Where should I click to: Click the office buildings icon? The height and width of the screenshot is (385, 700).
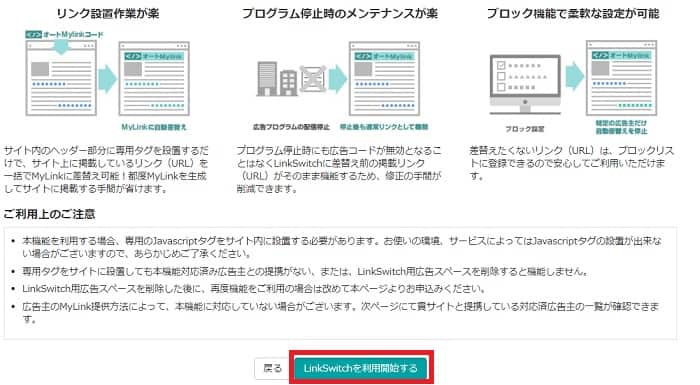pyautogui.click(x=276, y=79)
